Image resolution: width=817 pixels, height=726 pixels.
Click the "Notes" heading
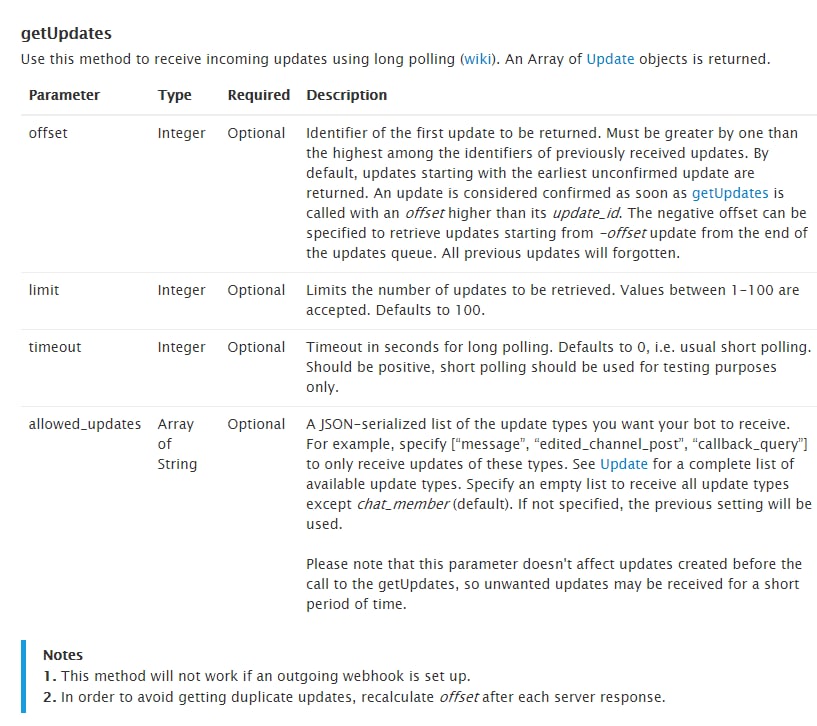(63, 655)
